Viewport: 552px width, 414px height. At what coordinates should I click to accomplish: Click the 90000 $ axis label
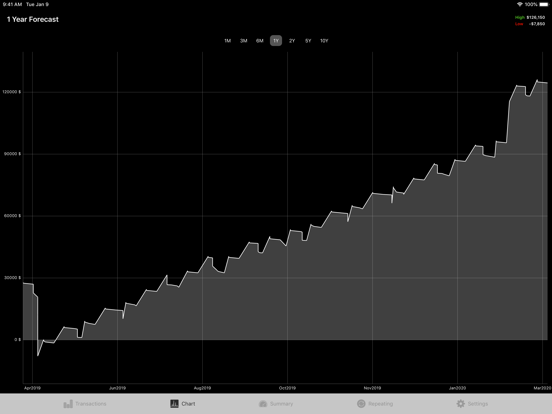pos(13,154)
